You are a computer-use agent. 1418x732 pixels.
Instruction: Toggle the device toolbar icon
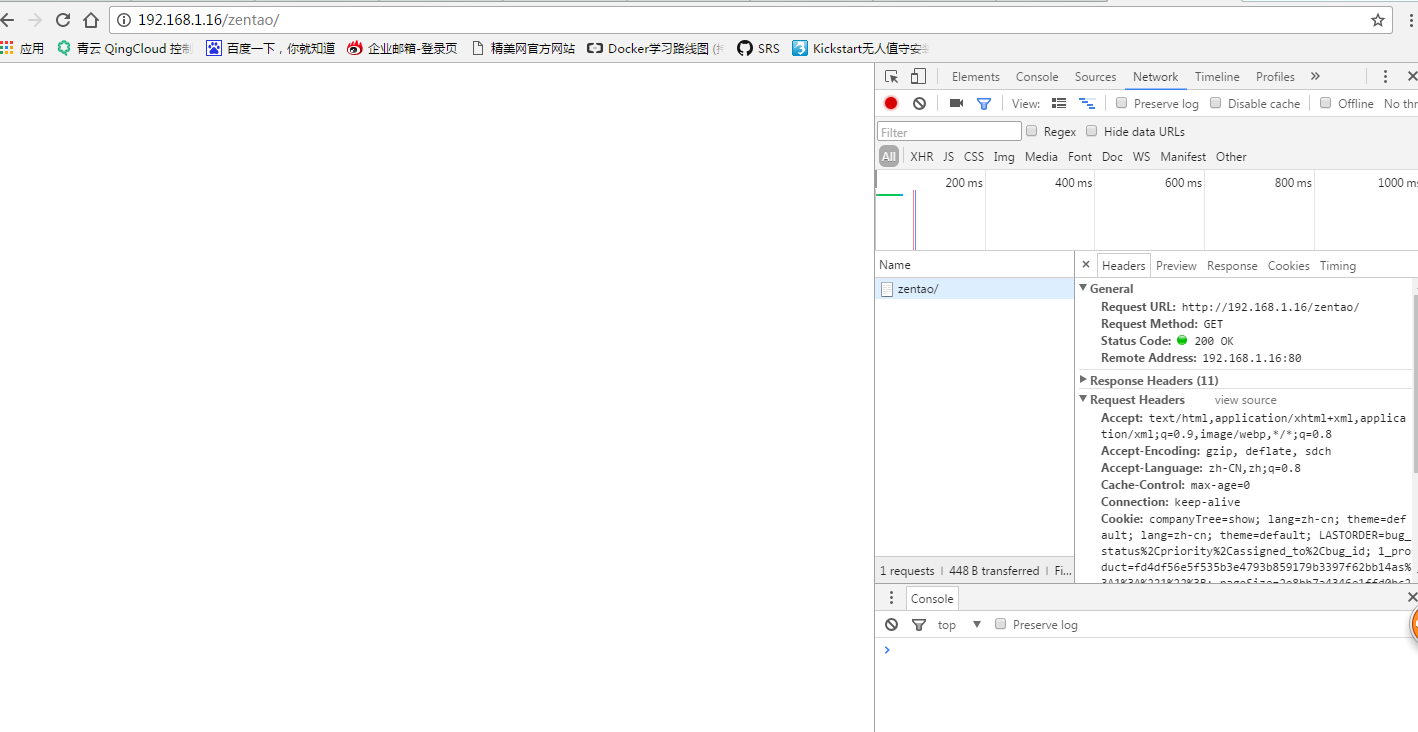[x=918, y=77]
